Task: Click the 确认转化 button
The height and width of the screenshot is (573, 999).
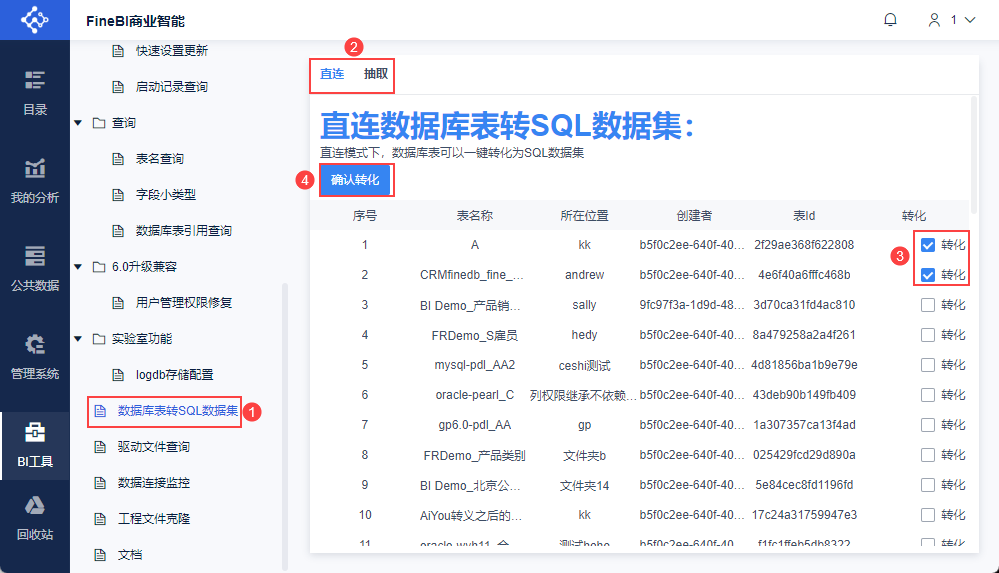Action: click(x=355, y=180)
